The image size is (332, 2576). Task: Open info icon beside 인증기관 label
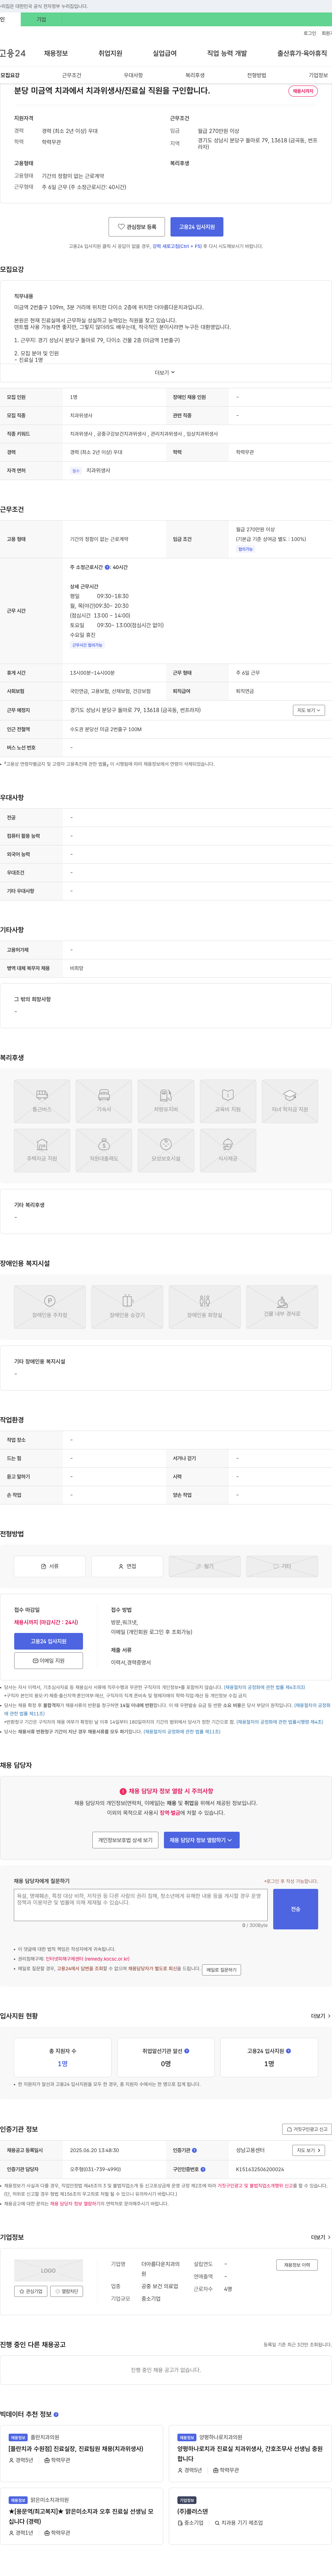(x=194, y=2150)
